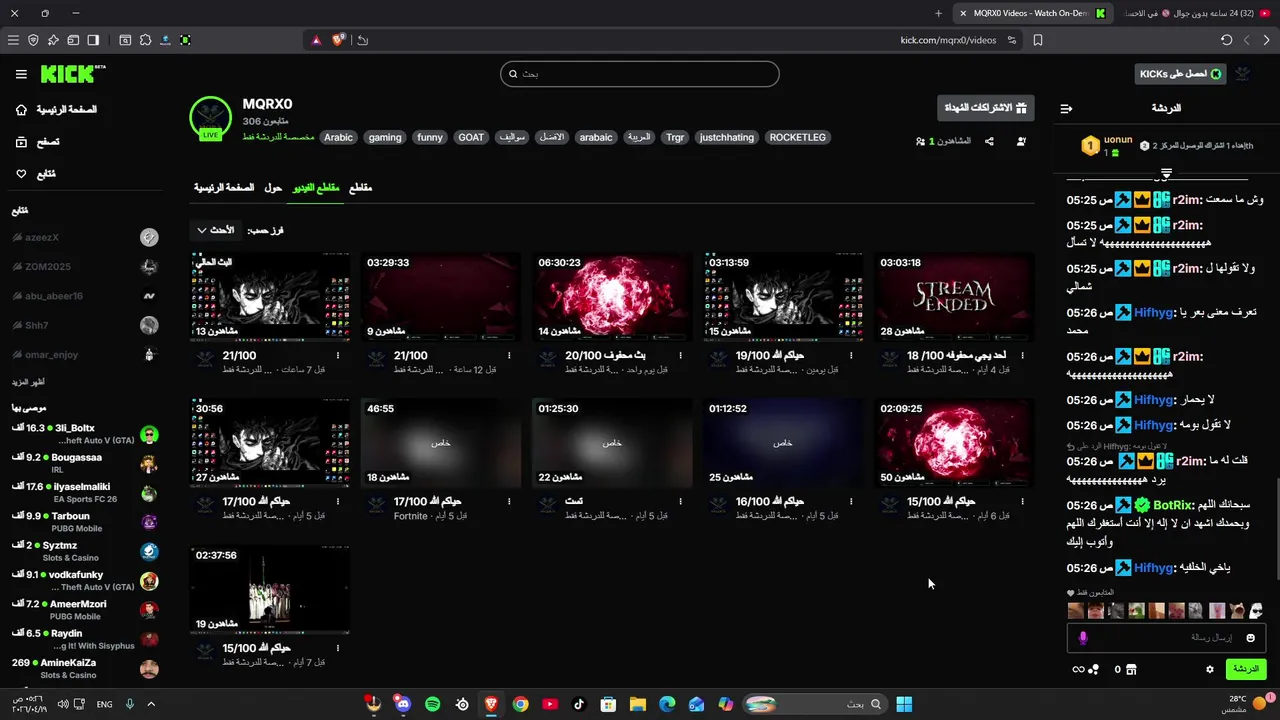The width and height of the screenshot is (1280, 720).
Task: Open the chat shop store icon
Action: point(1132,669)
